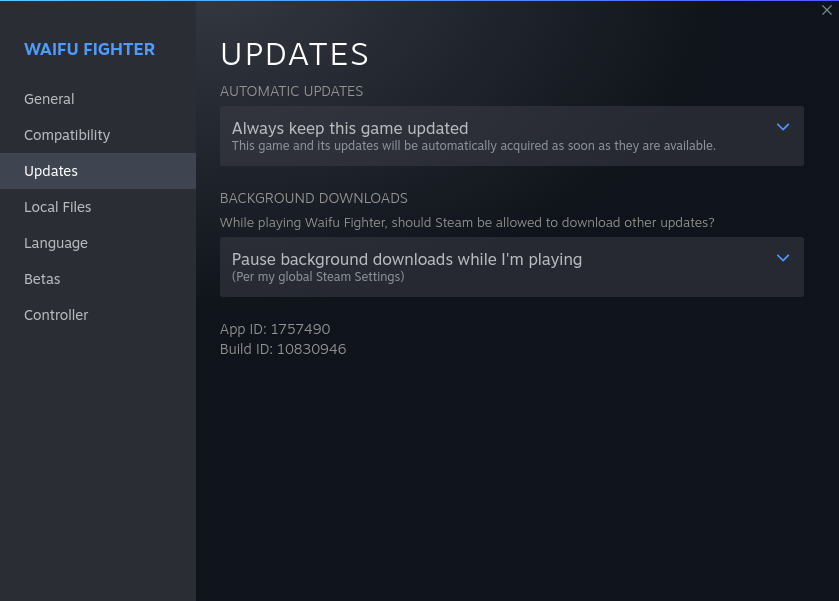Open the Language settings tab
Viewport: 839px width, 601px height.
click(98, 243)
